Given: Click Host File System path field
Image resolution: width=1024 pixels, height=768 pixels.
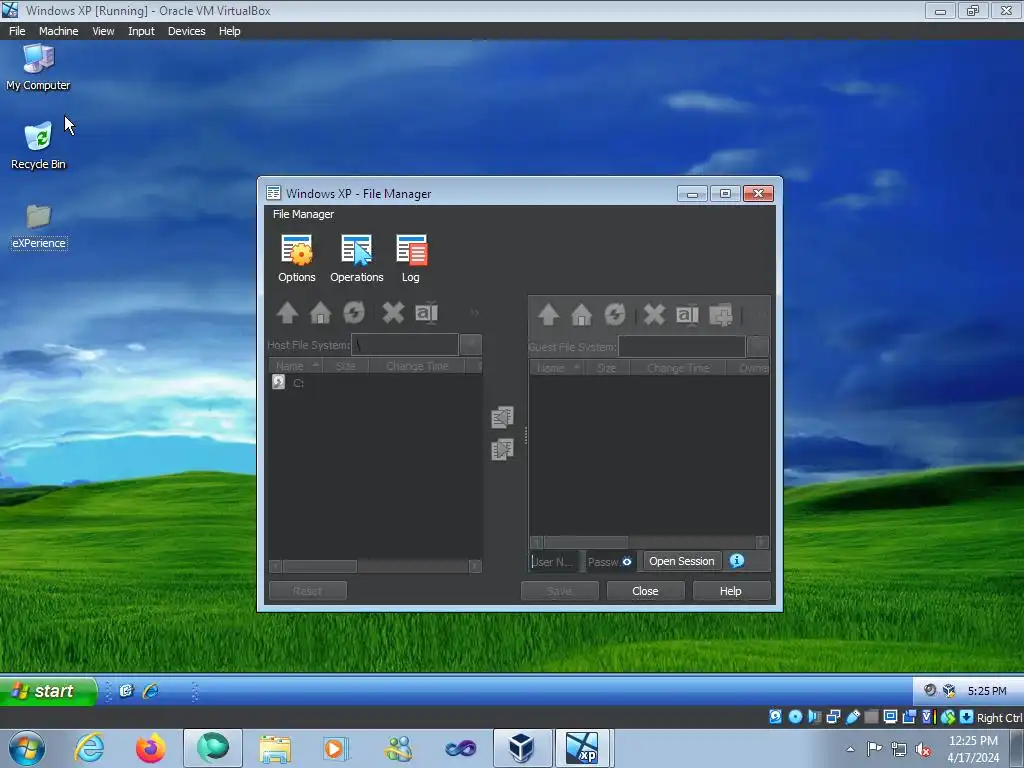Looking at the screenshot, I should (x=405, y=344).
